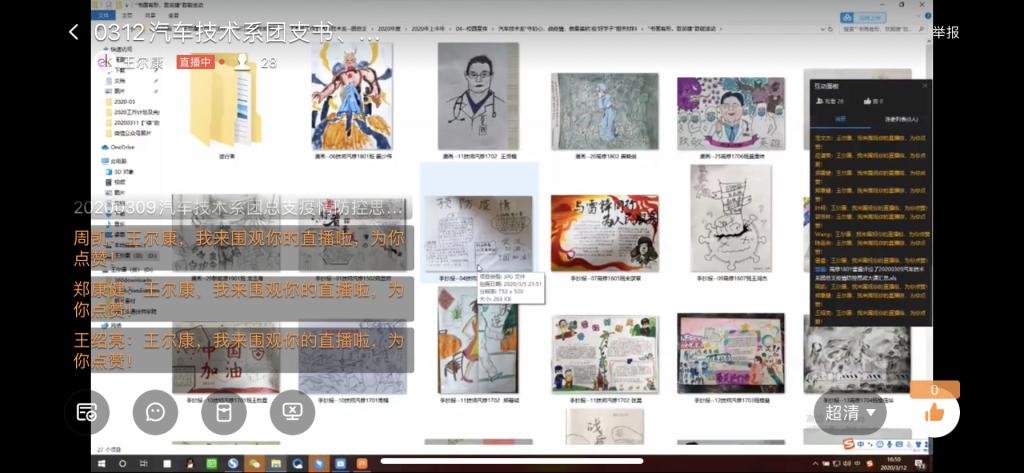Tap the 直播中 live status badge
The height and width of the screenshot is (473, 1024).
[197, 62]
